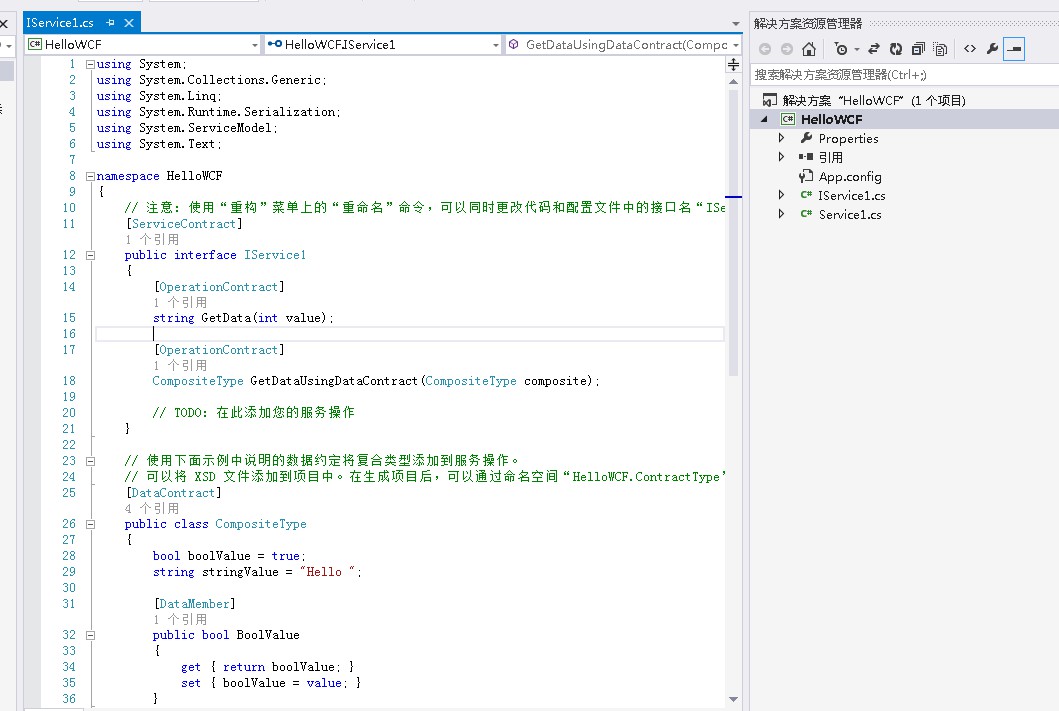Select the solution 'HelloWCF' root node
The width and height of the screenshot is (1059, 711).
(874, 101)
